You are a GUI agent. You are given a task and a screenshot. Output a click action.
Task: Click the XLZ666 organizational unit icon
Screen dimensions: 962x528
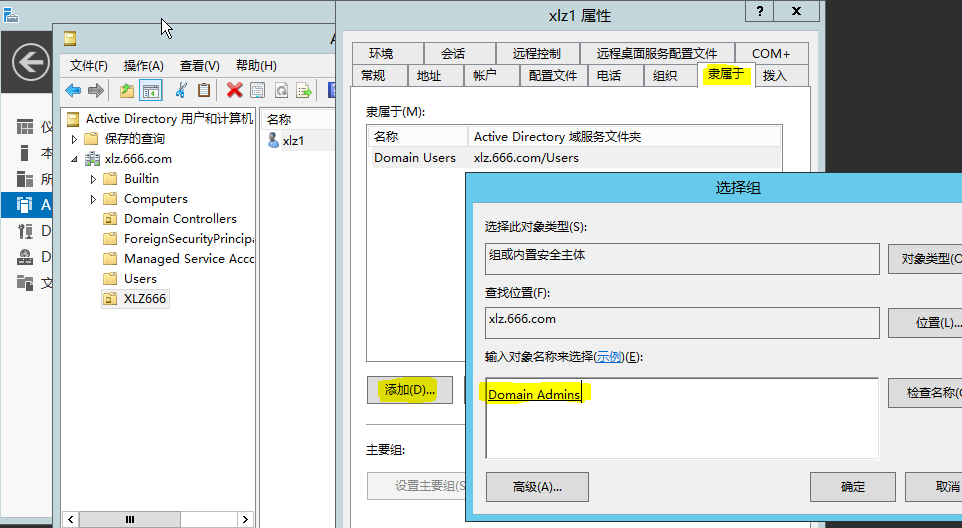pos(110,299)
